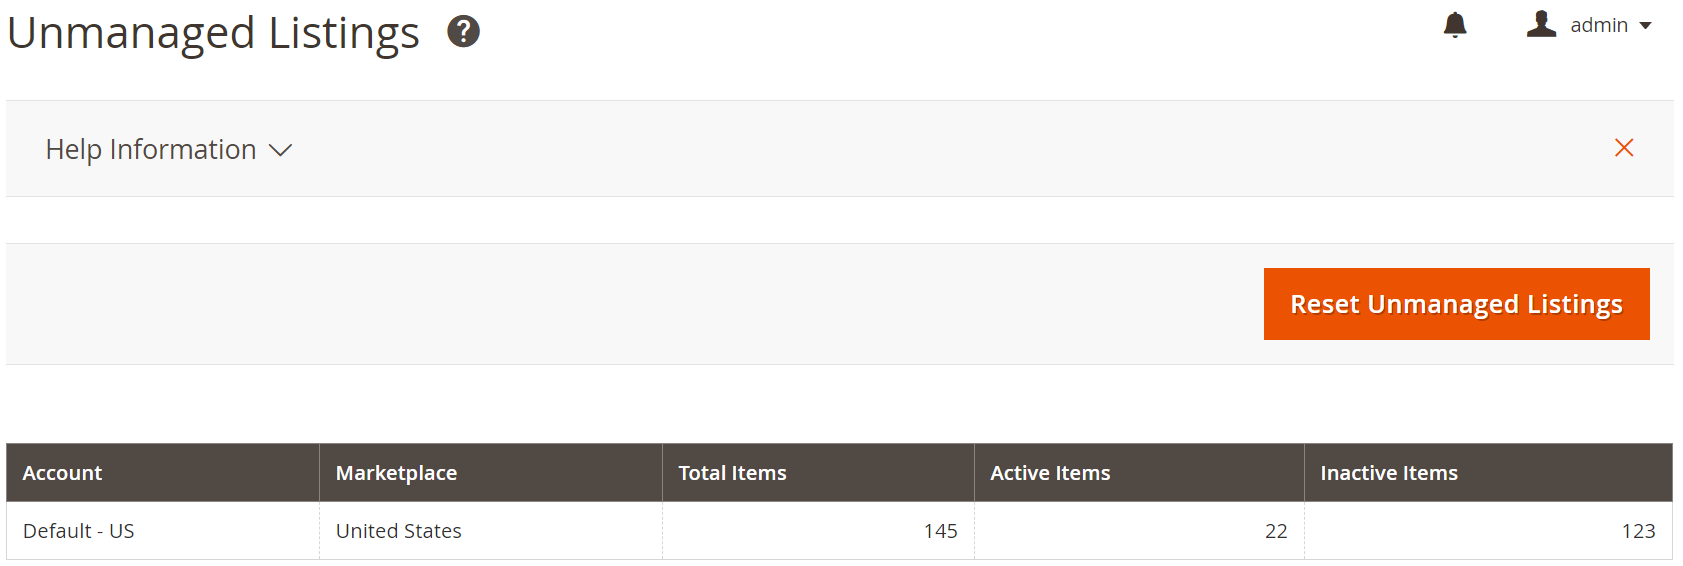Close the Help Information panel
Screen dimensions: 1683x566
(1623, 148)
